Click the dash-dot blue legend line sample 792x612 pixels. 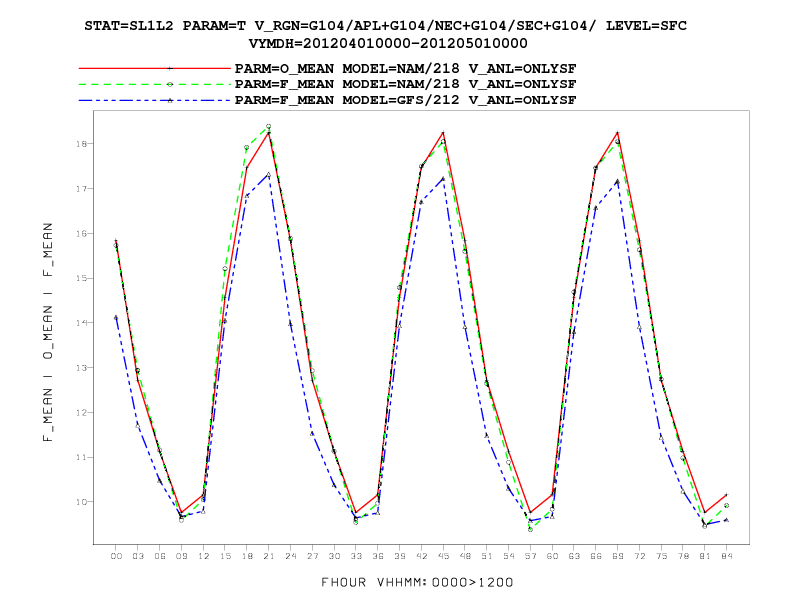pos(155,100)
